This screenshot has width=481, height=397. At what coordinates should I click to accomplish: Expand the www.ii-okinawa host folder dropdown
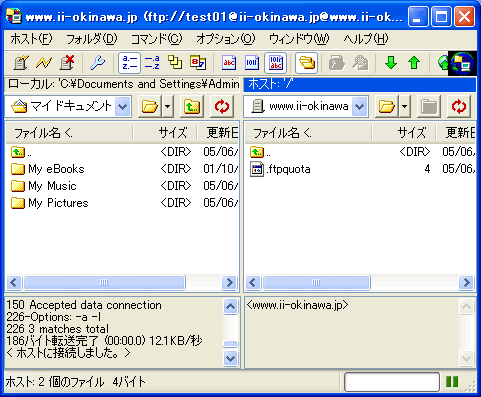pyautogui.click(x=360, y=107)
